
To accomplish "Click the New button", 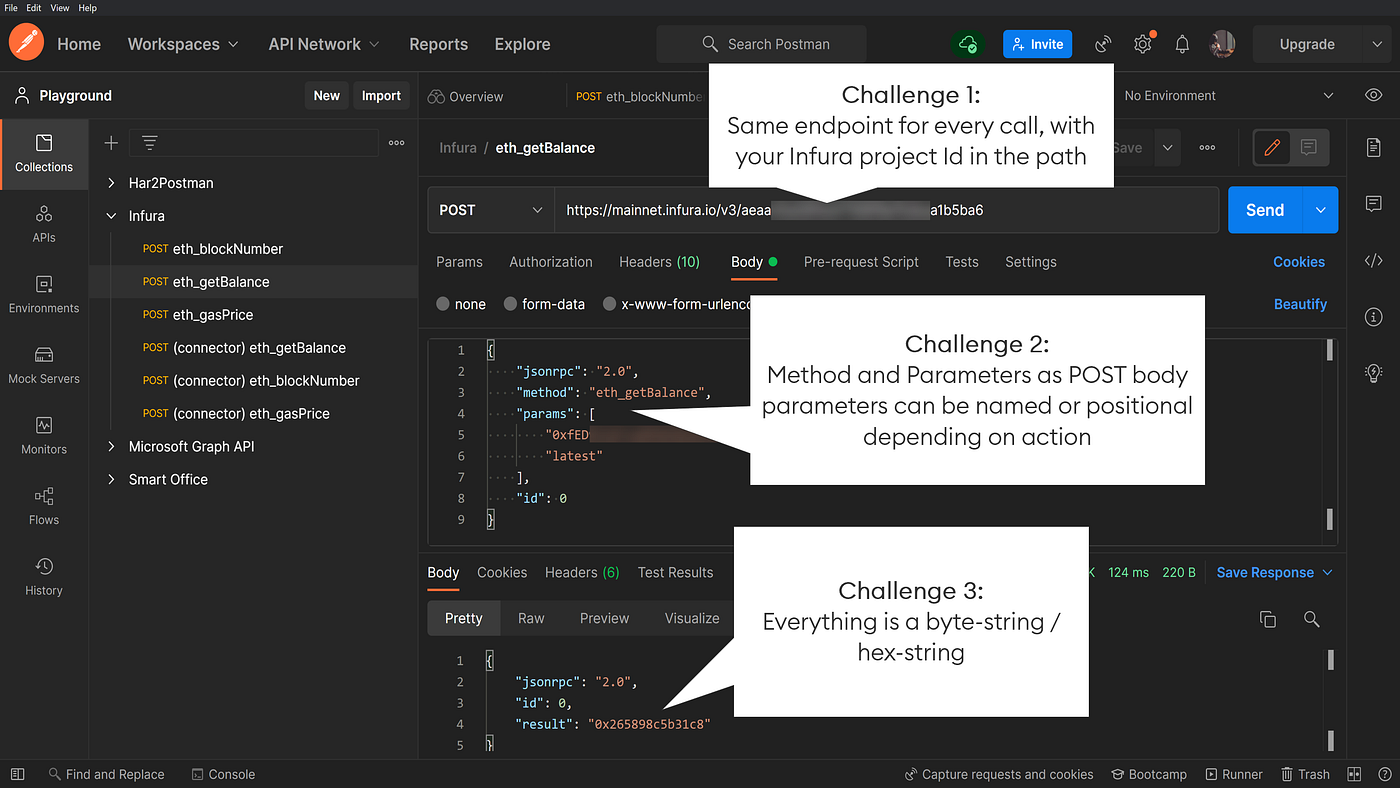I will pyautogui.click(x=327, y=96).
